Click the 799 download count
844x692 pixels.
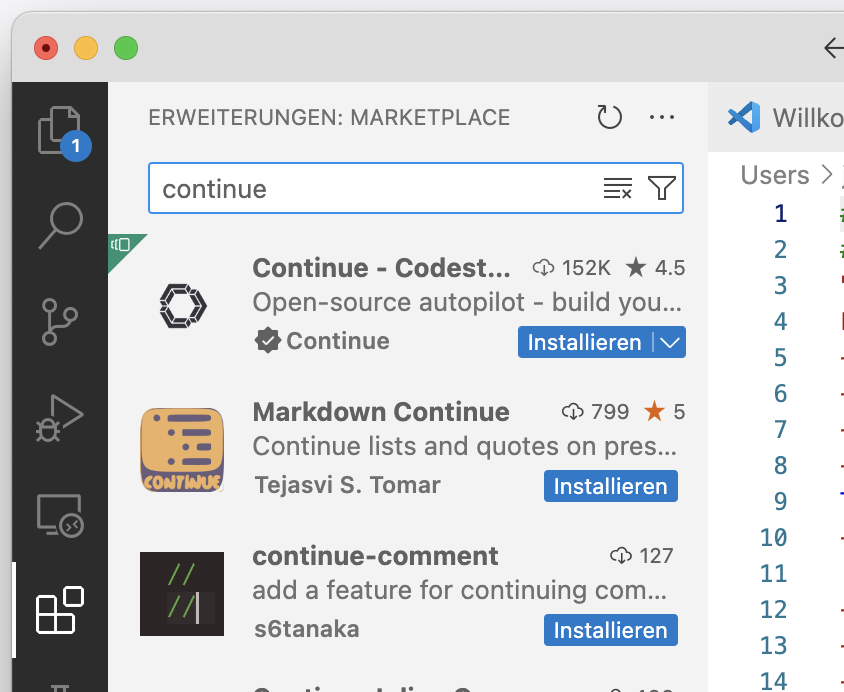pos(595,412)
